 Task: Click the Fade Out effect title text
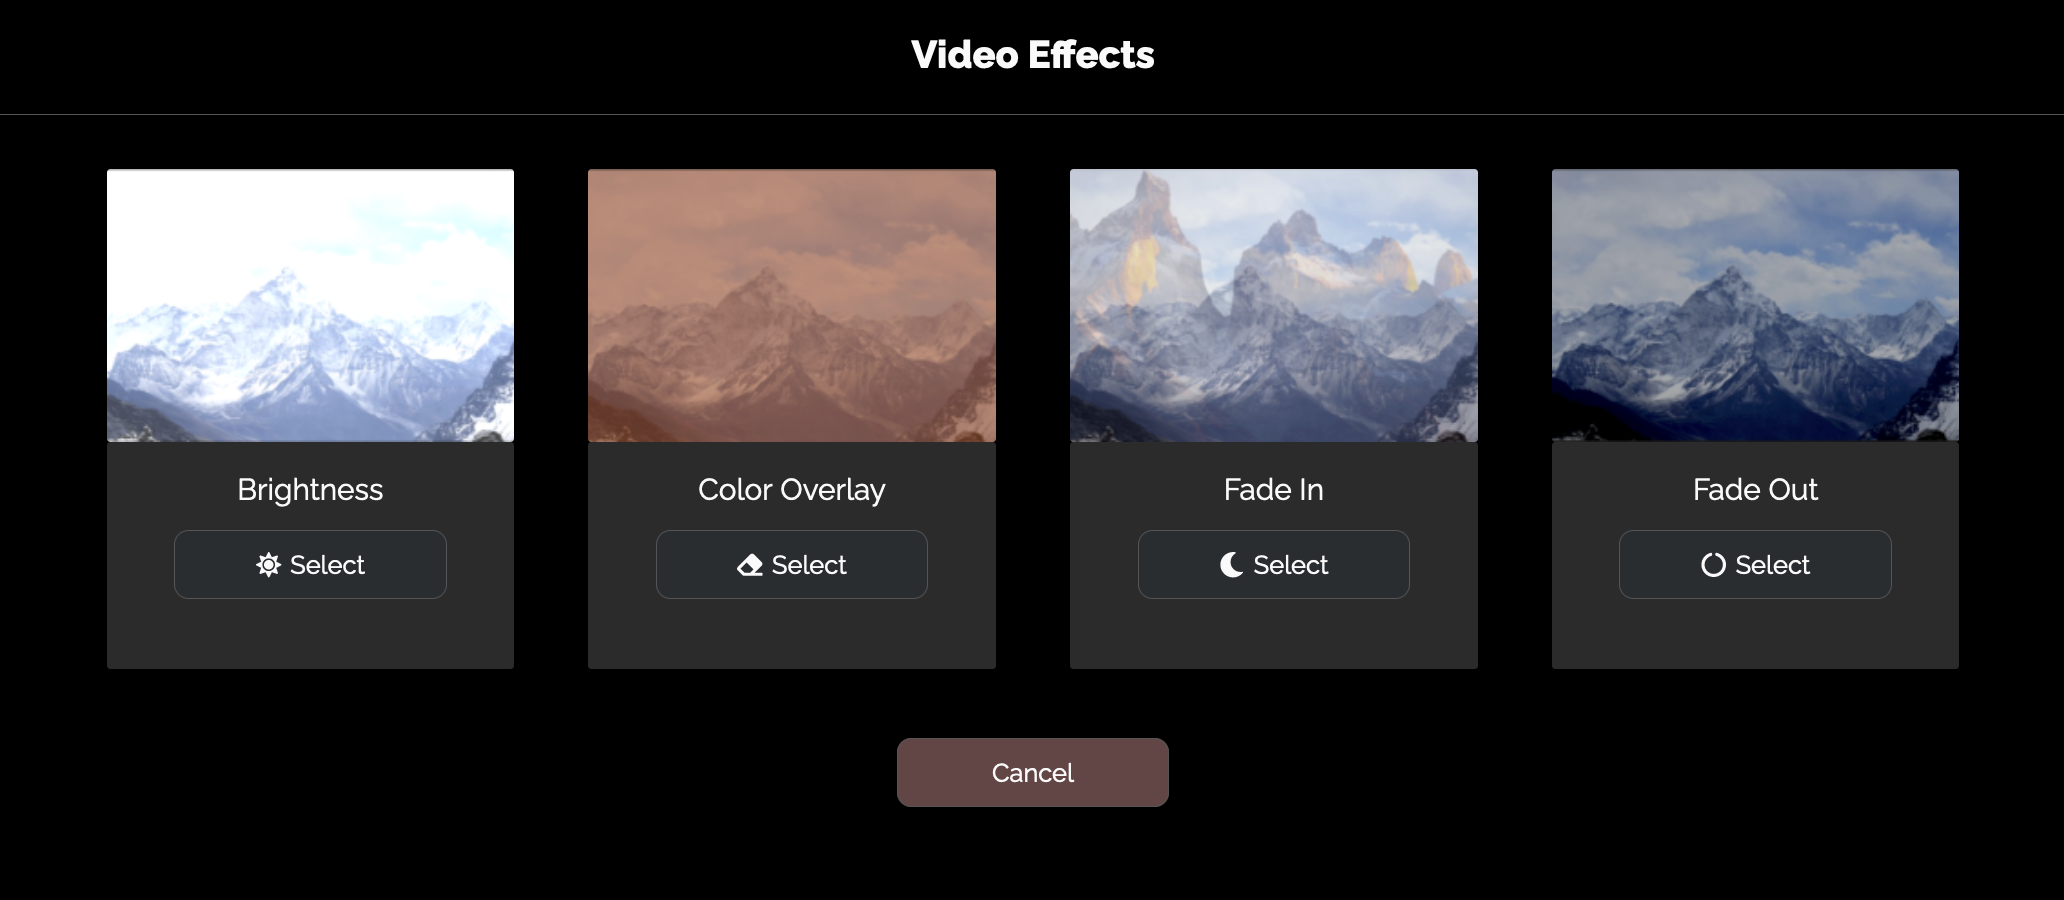1755,489
